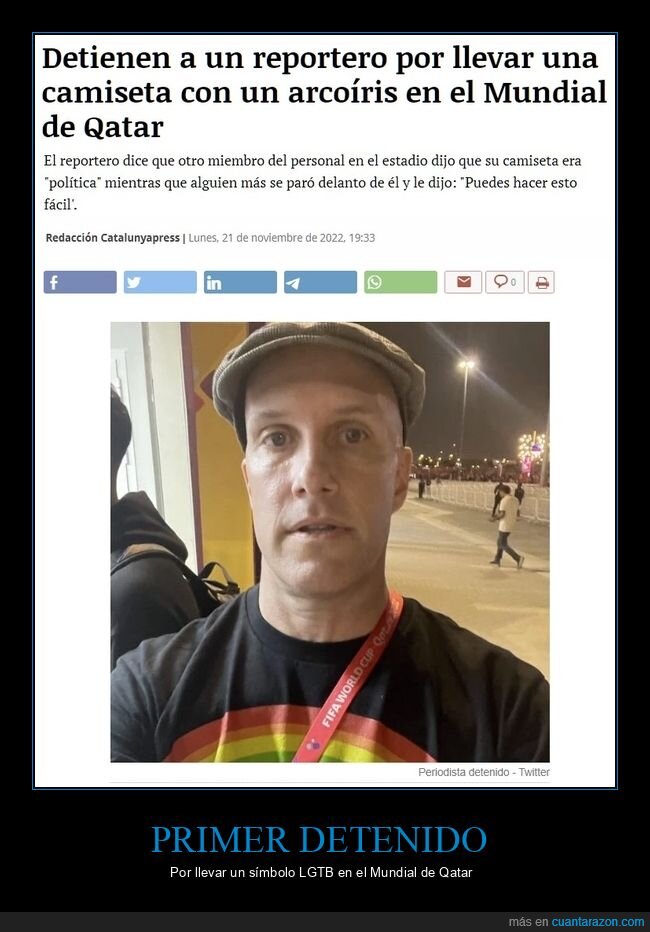Click the FIFA World Cup lanyard
This screenshot has width=650, height=932.
351,678
